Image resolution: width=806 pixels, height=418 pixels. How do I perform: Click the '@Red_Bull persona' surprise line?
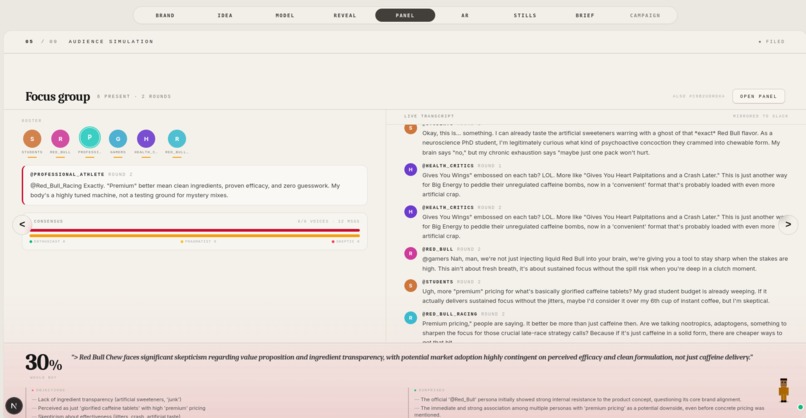click(x=578, y=399)
